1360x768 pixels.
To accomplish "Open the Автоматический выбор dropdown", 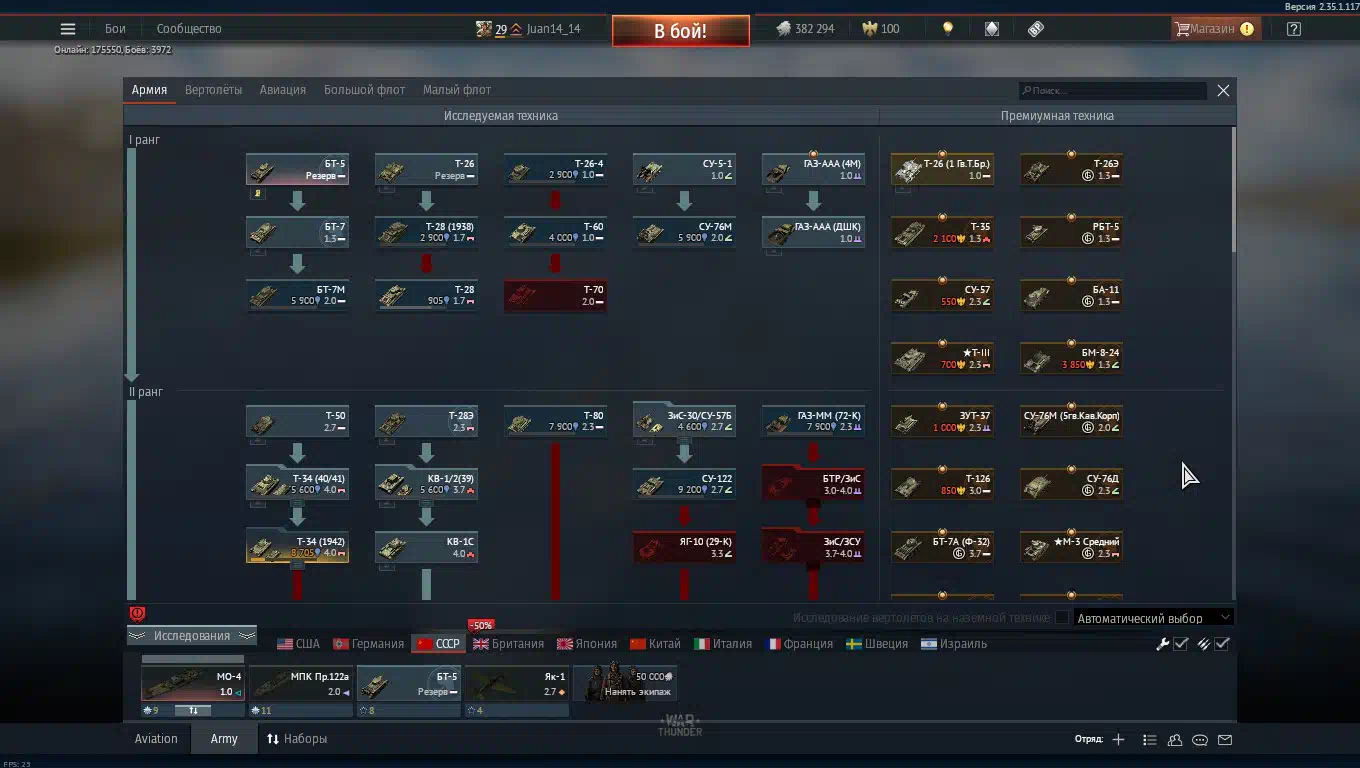I will (1153, 618).
